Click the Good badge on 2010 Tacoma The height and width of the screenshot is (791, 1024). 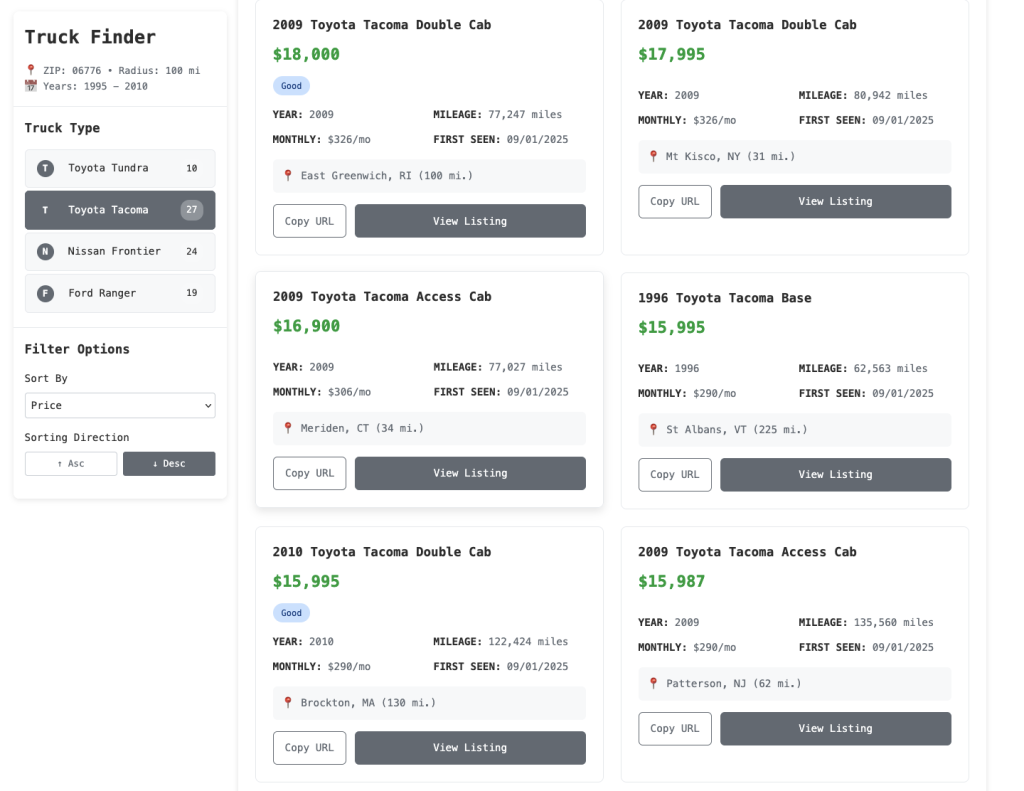pos(291,613)
